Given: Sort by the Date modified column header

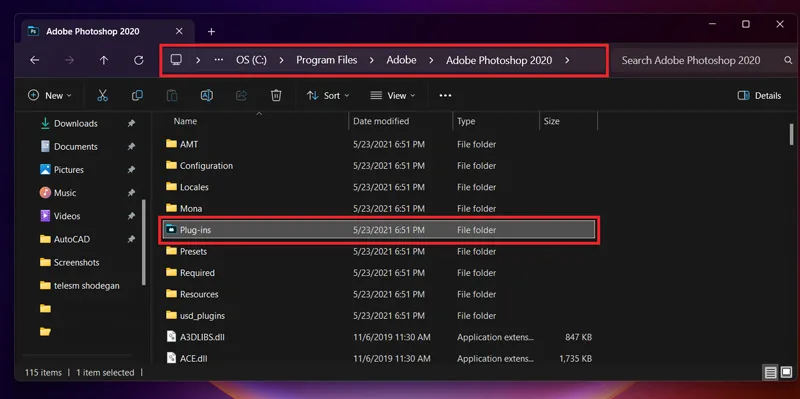Looking at the screenshot, I should [381, 121].
